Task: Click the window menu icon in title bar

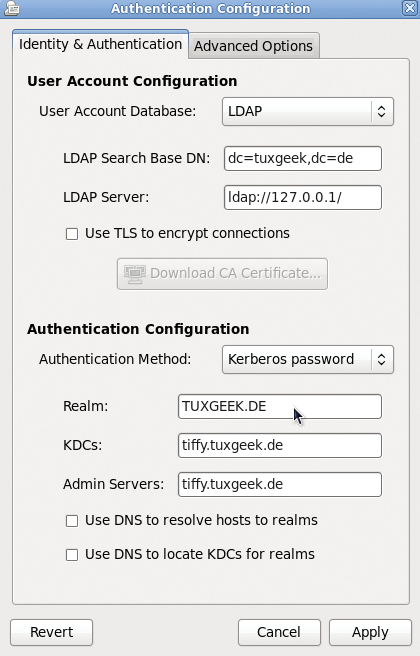Action: 11,8
